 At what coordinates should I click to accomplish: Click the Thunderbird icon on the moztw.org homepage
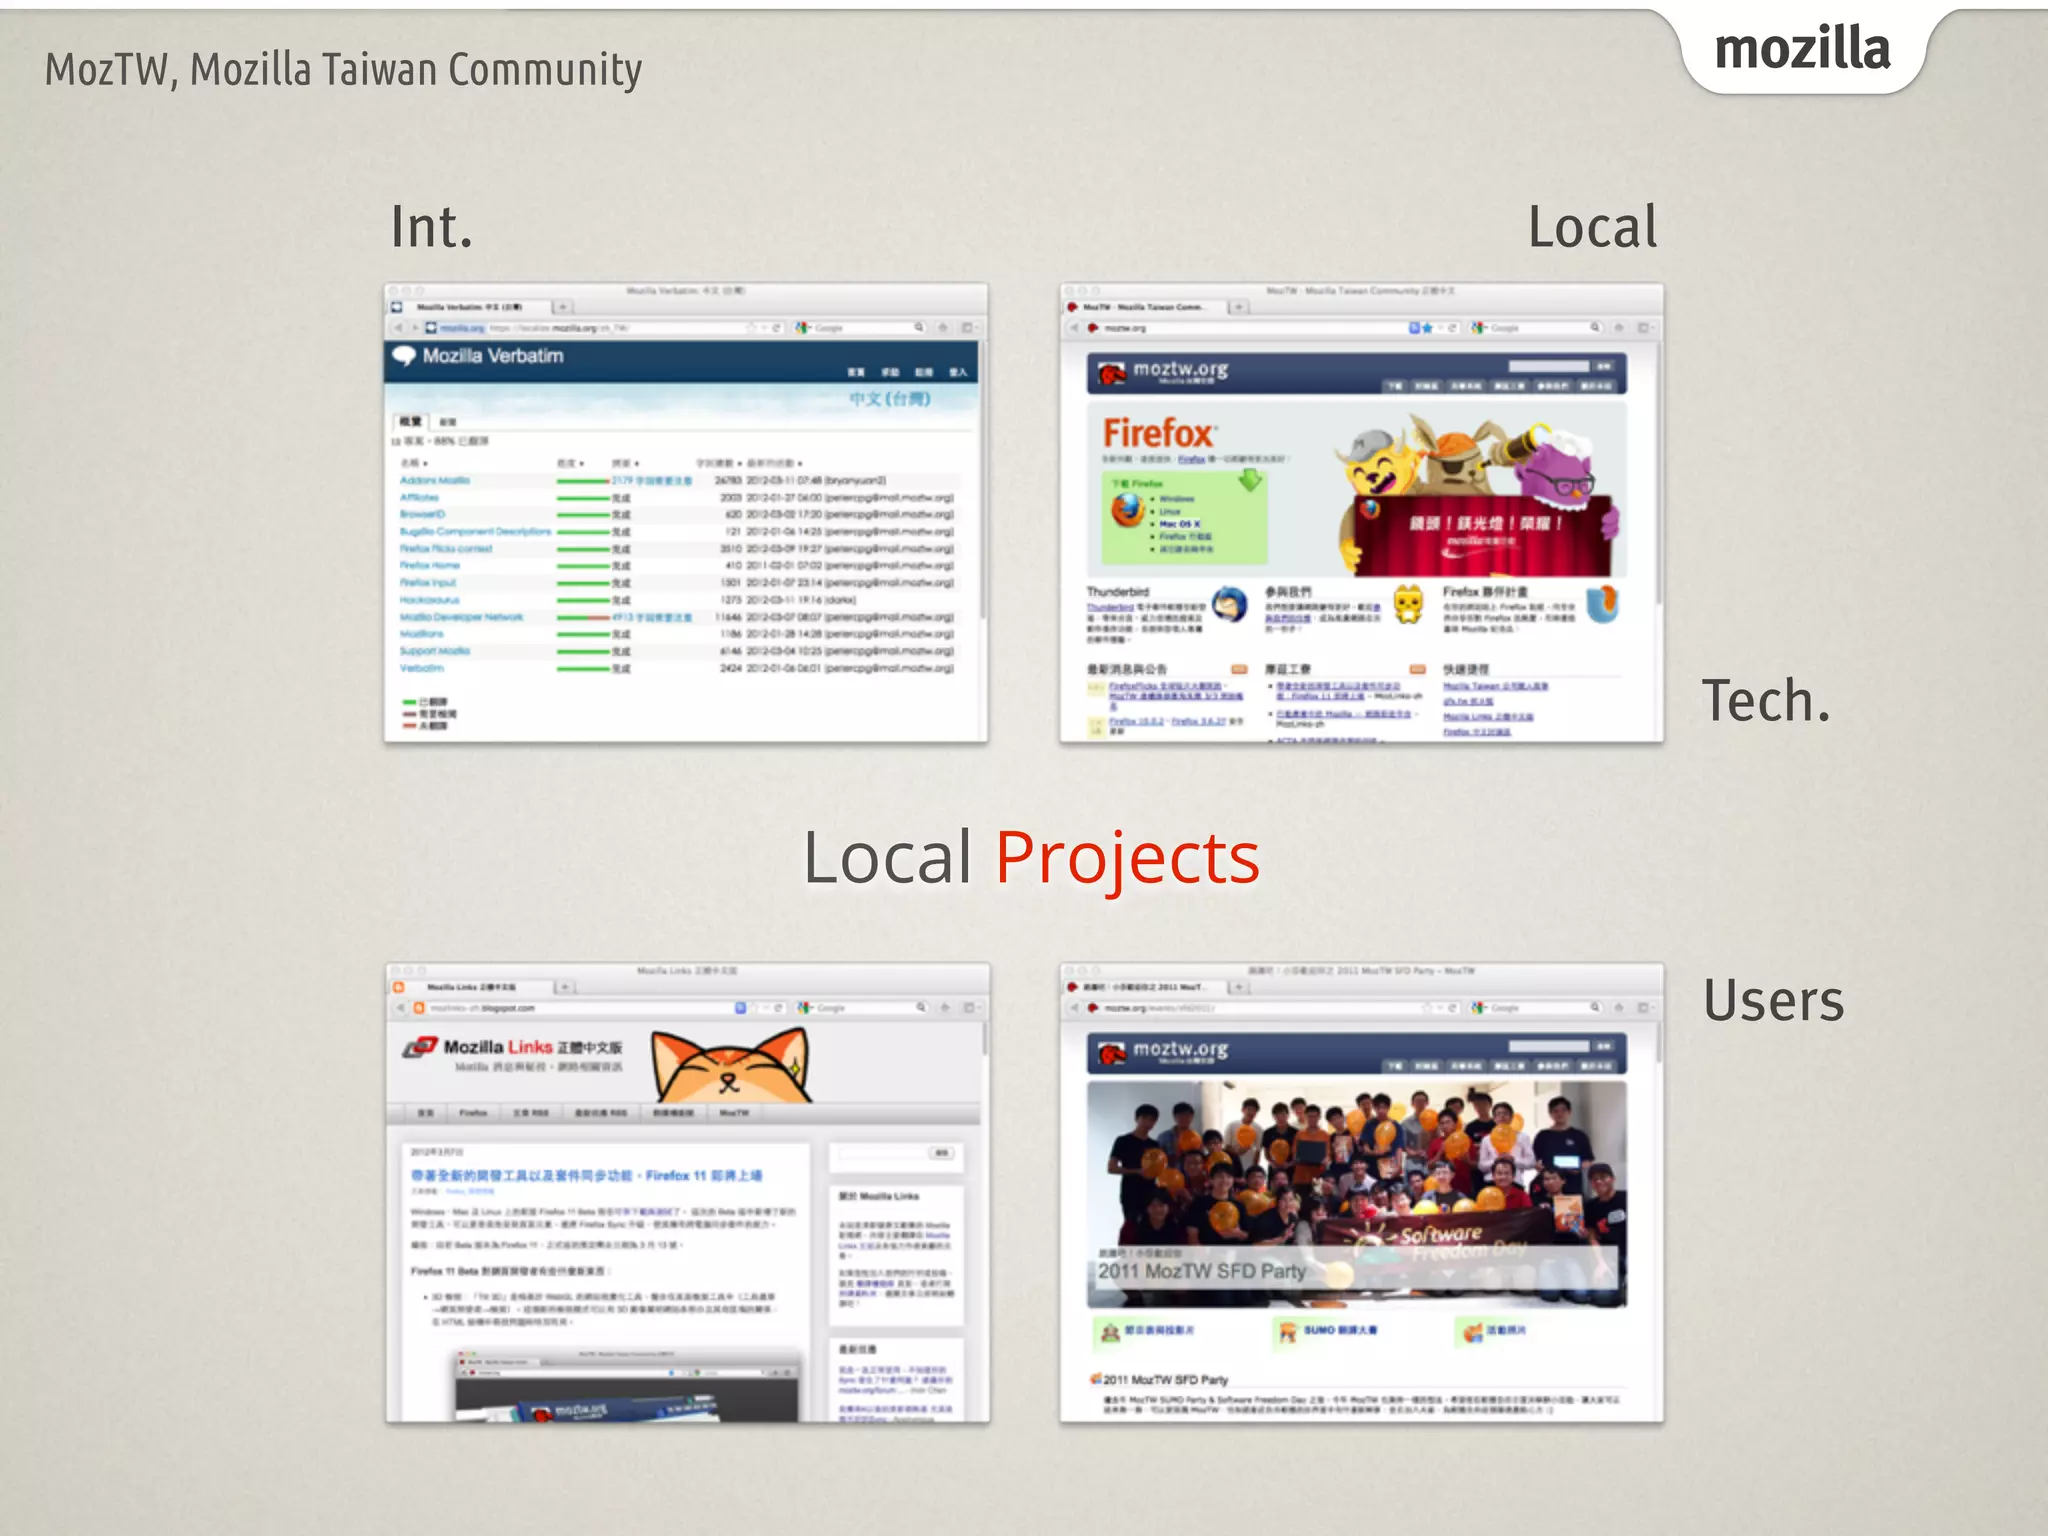coord(1230,605)
